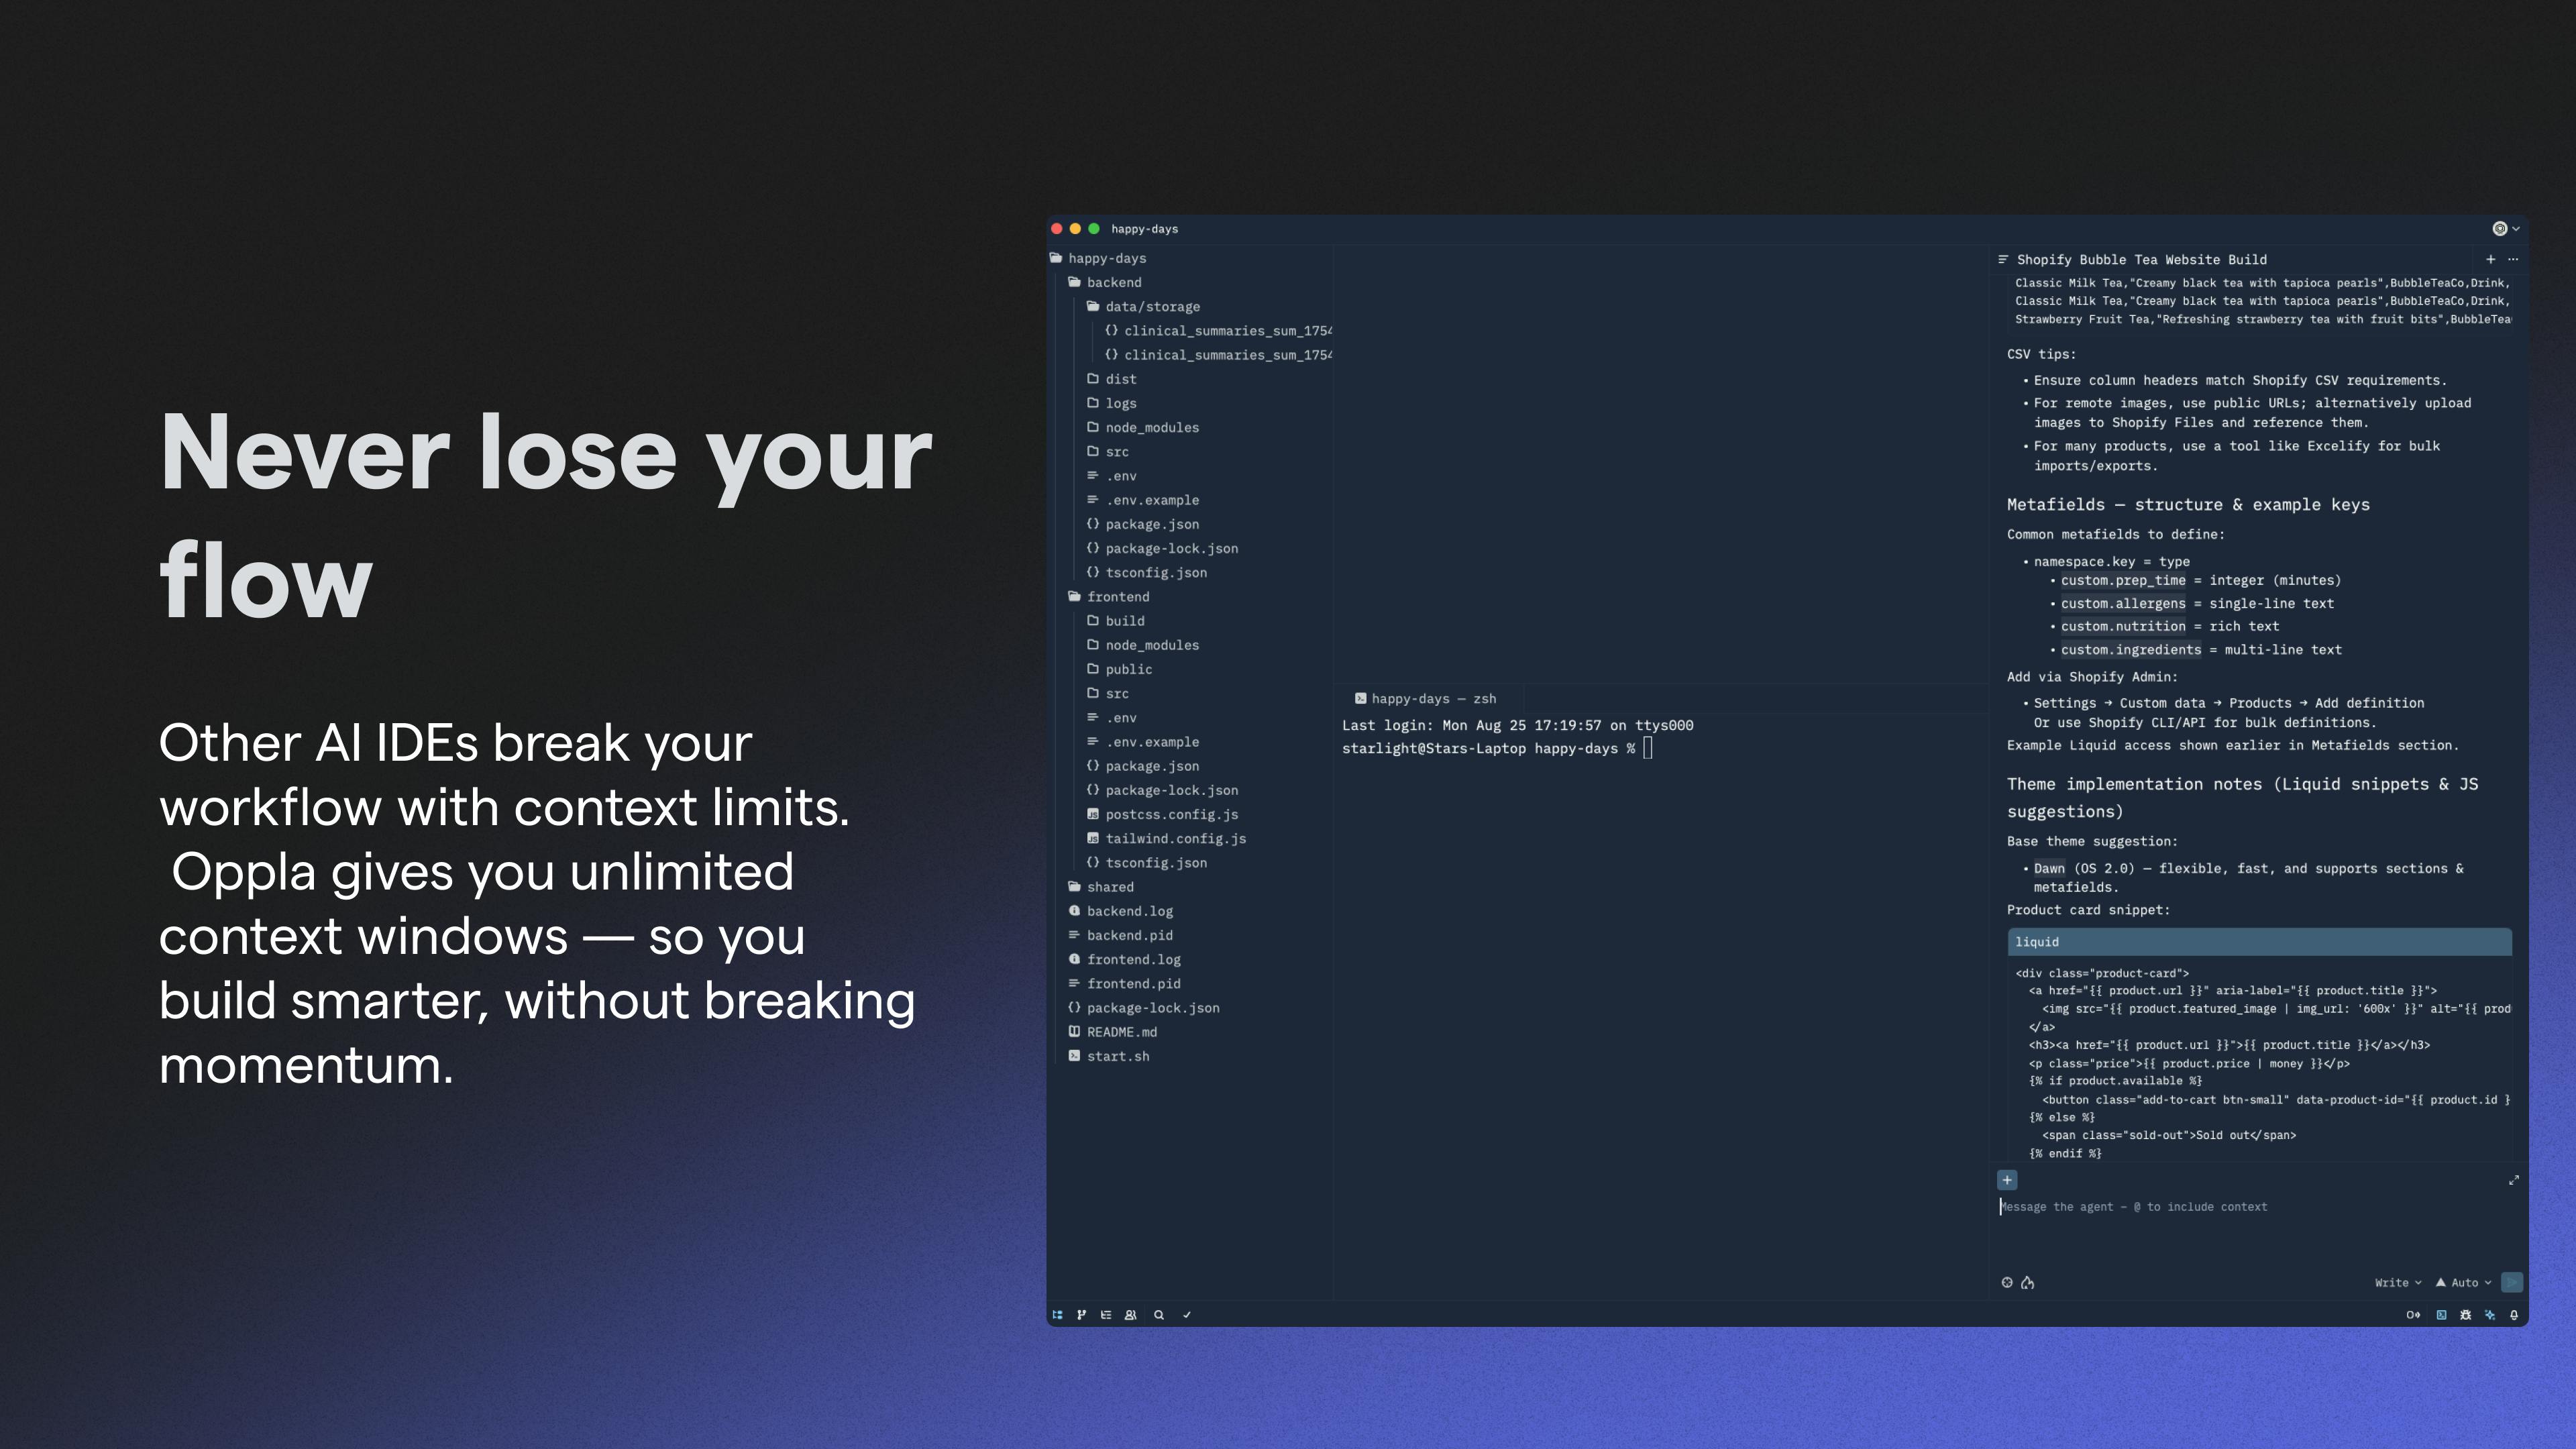2576x1449 pixels.
Task: Click the Message the agent input field
Action: click(2256, 1230)
